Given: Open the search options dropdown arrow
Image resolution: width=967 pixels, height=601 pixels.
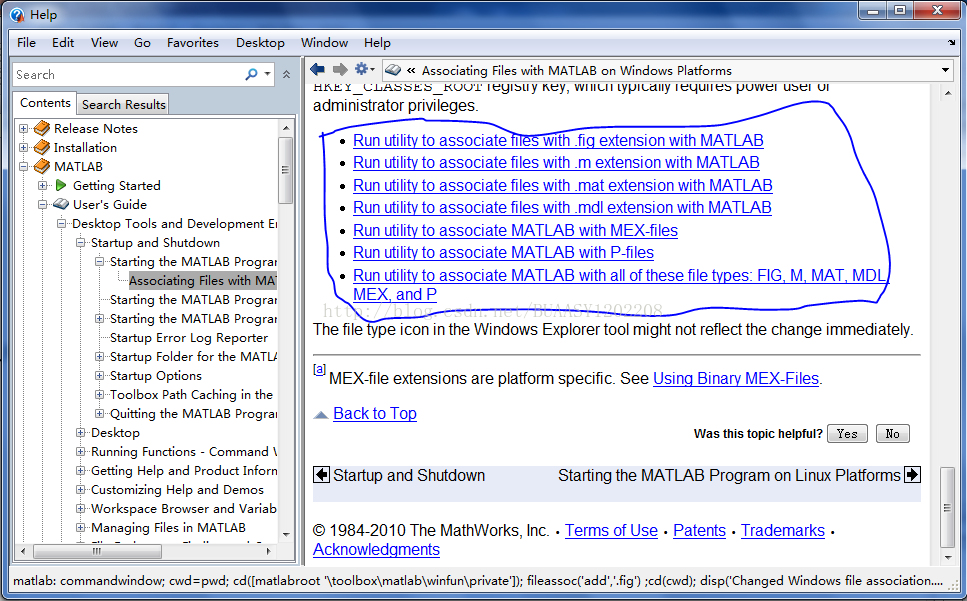Looking at the screenshot, I should (268, 74).
